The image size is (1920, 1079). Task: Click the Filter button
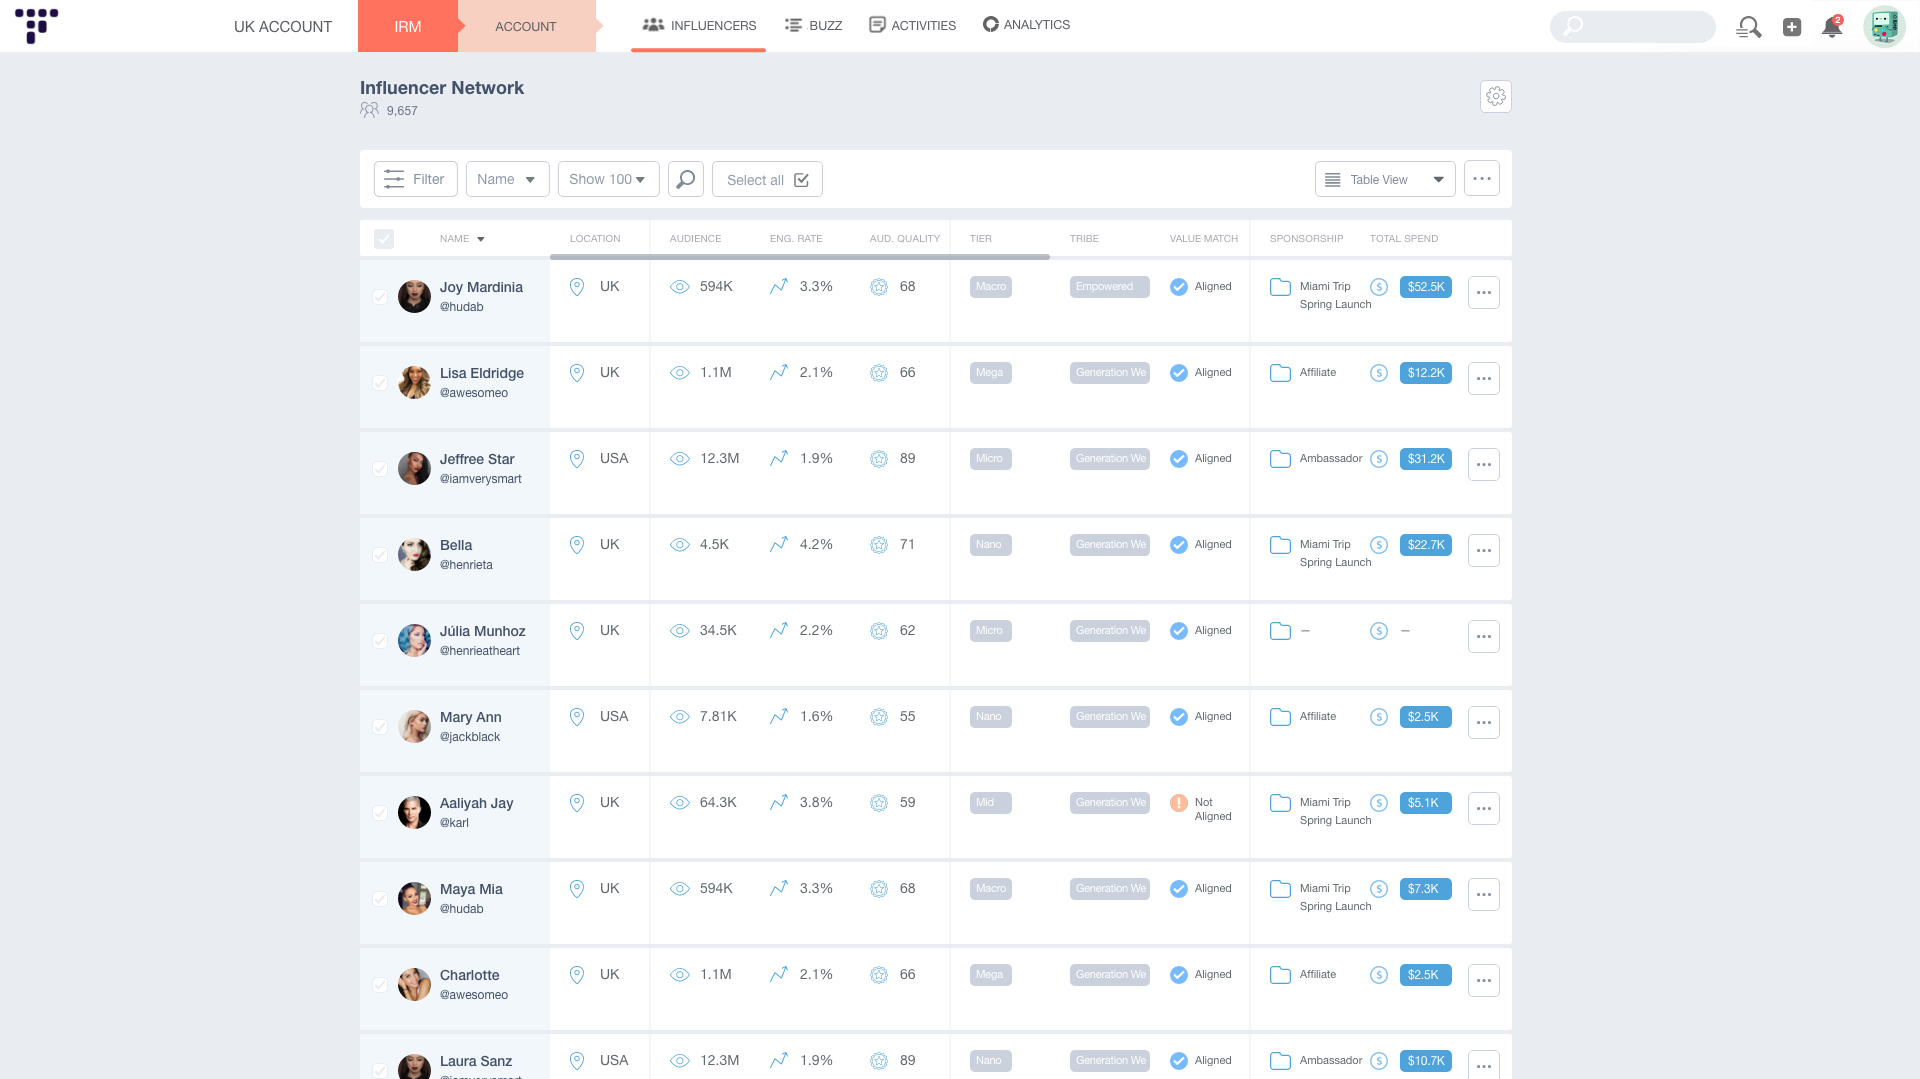[416, 179]
